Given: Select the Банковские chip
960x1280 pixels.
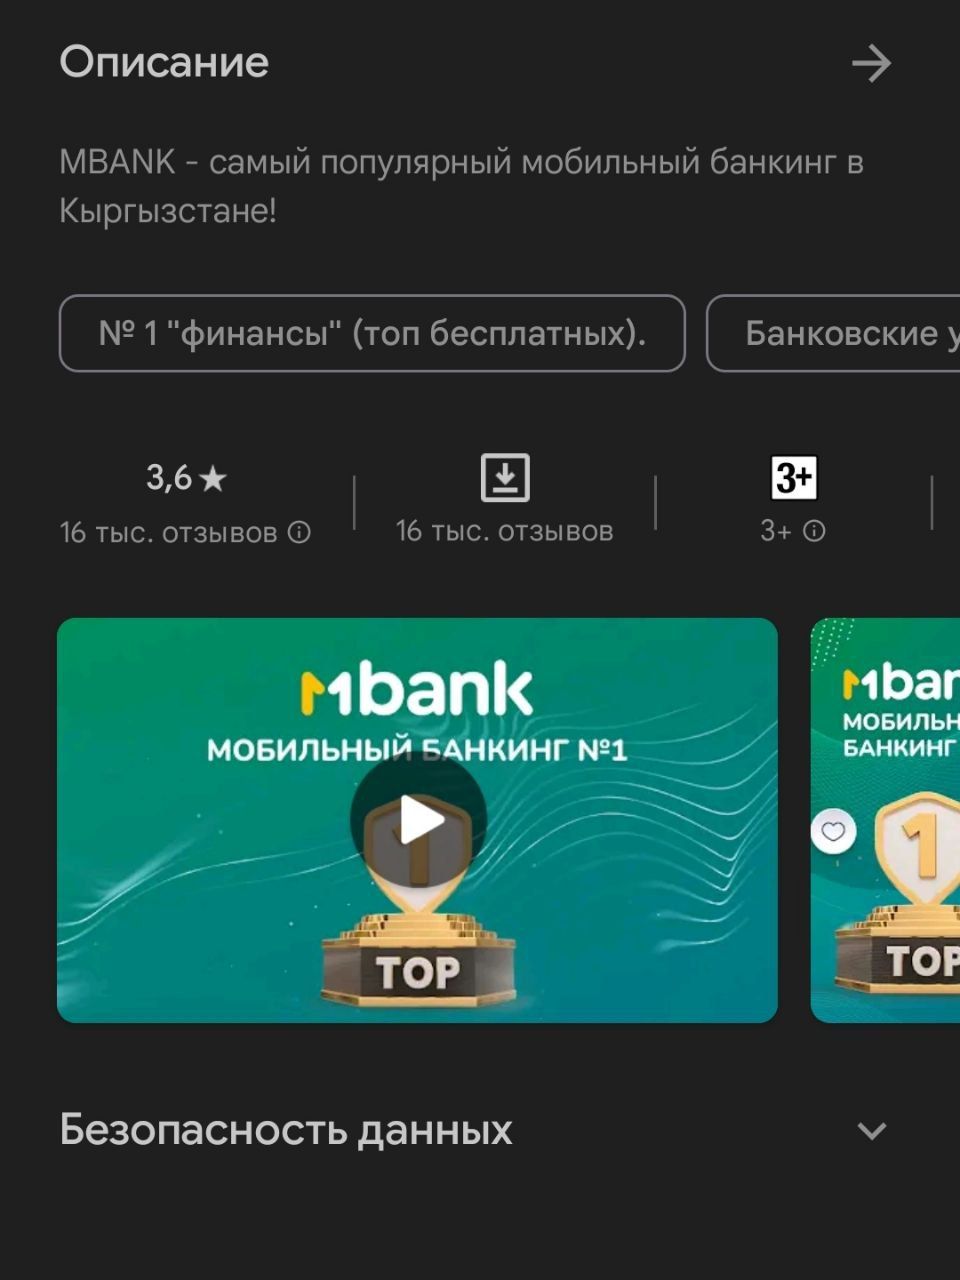Looking at the screenshot, I should [833, 333].
